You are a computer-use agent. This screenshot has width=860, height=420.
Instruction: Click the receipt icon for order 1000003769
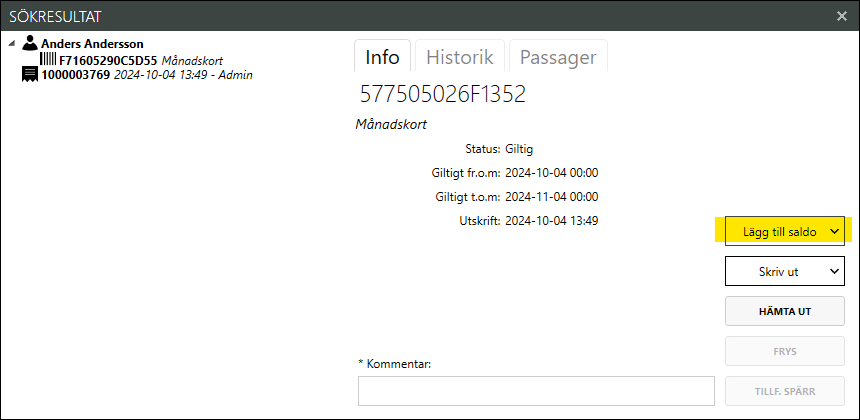click(x=30, y=74)
